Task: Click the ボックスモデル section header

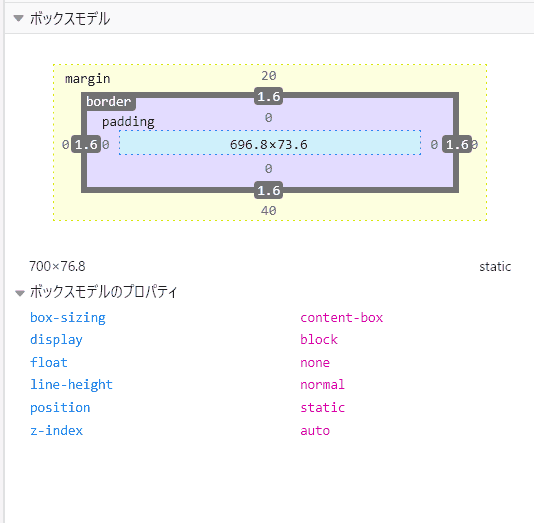Action: pyautogui.click(x=269, y=18)
